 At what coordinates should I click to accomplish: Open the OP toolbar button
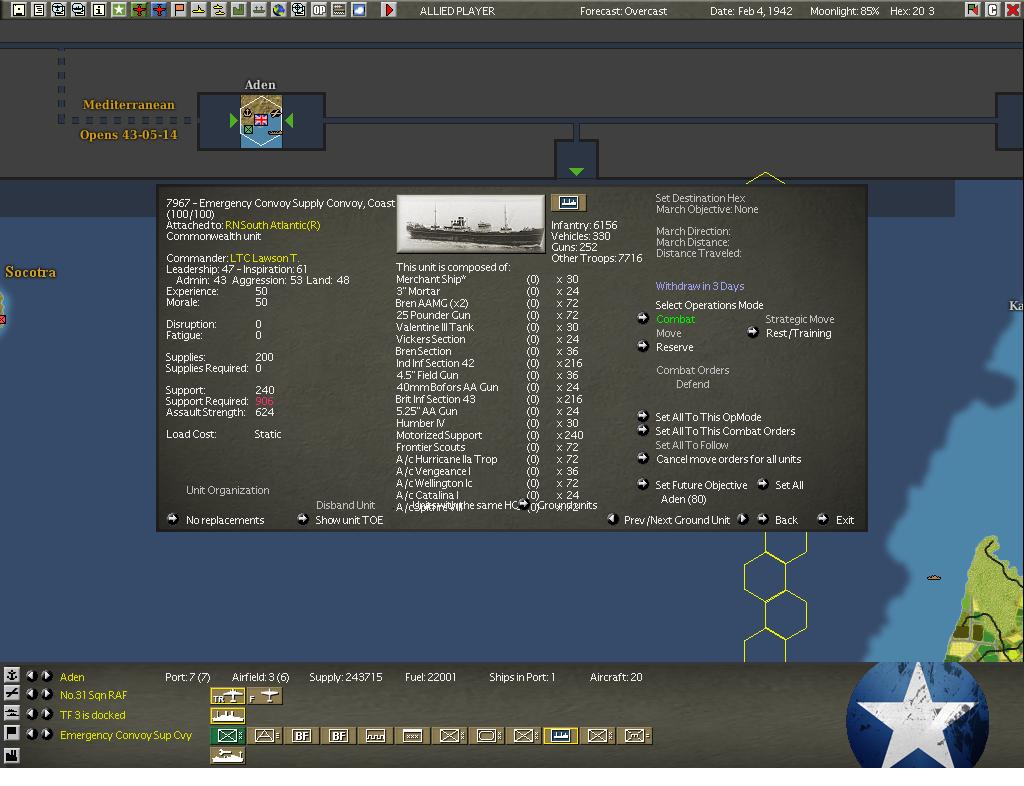[319, 10]
